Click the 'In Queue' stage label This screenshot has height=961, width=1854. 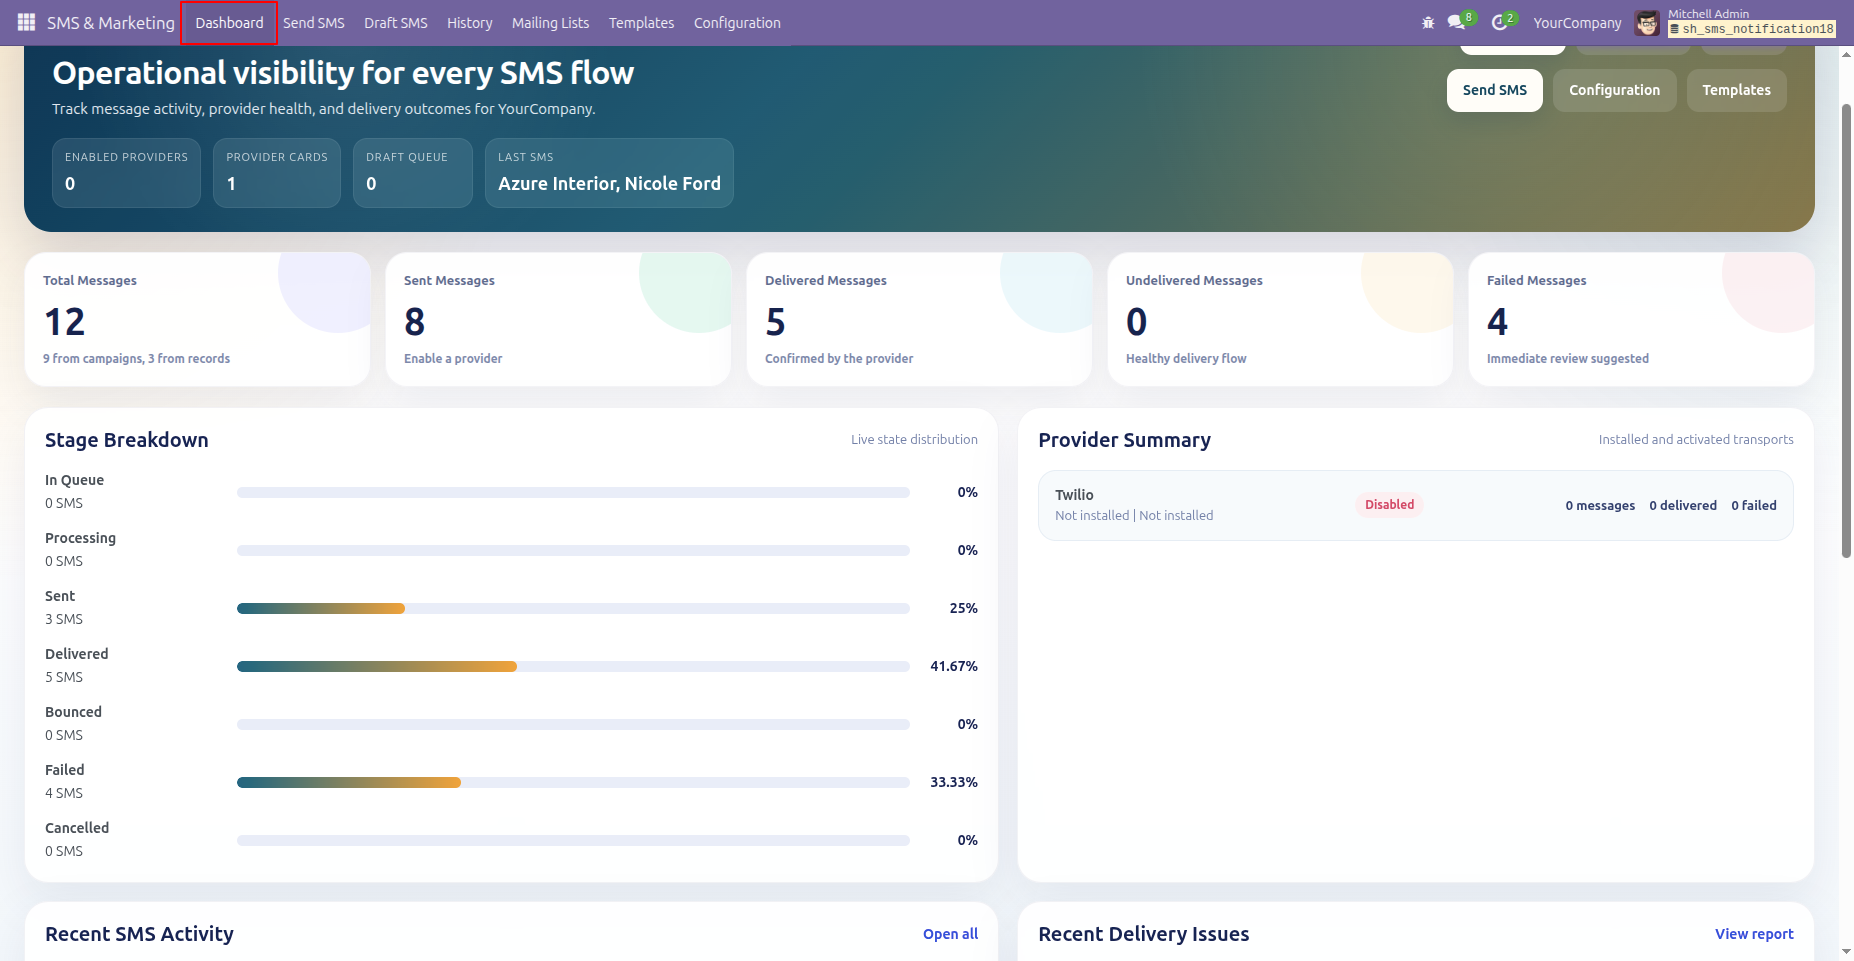coord(75,480)
